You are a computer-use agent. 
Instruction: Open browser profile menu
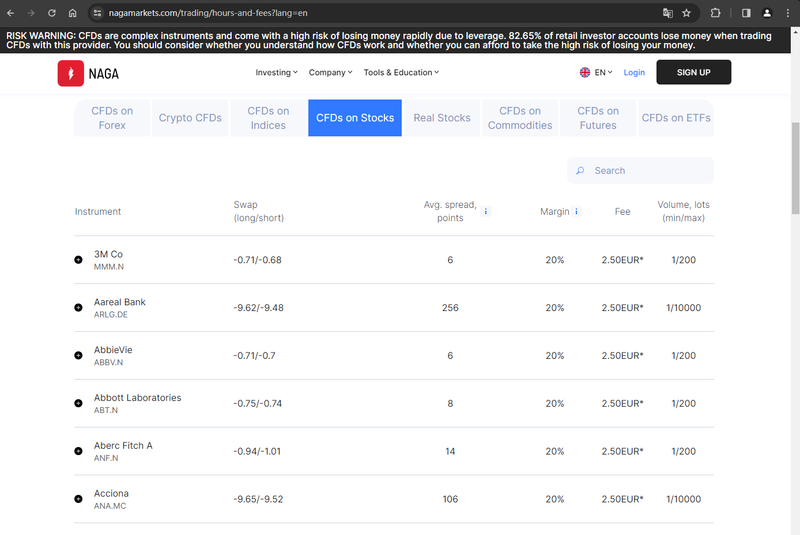(767, 13)
